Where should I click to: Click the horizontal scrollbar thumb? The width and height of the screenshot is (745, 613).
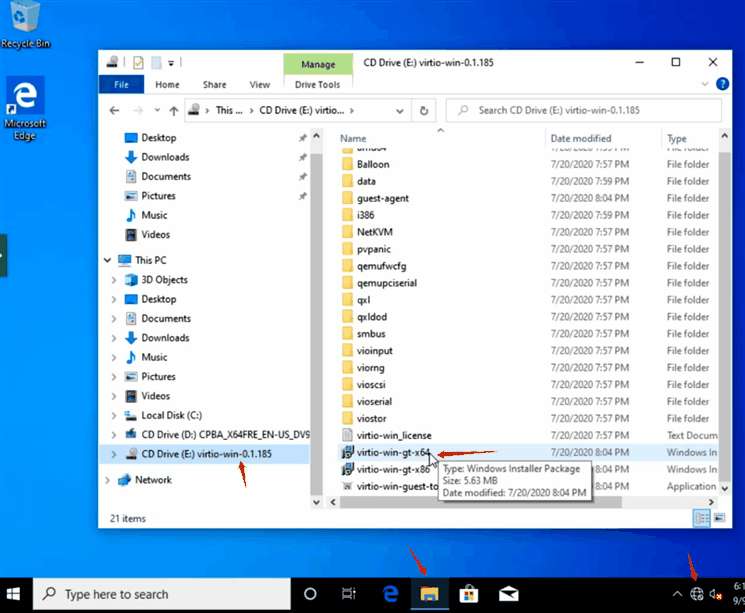[x=480, y=502]
